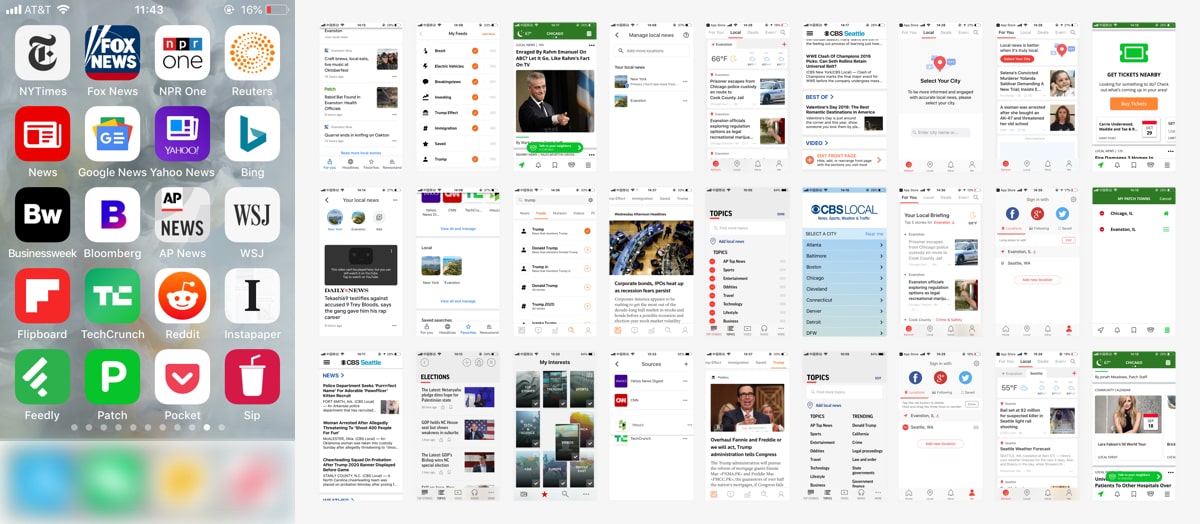Tap the Wi-Fi icon beside AT&T
Screen dimensions: 1200x524
pyautogui.click(x=64, y=9)
